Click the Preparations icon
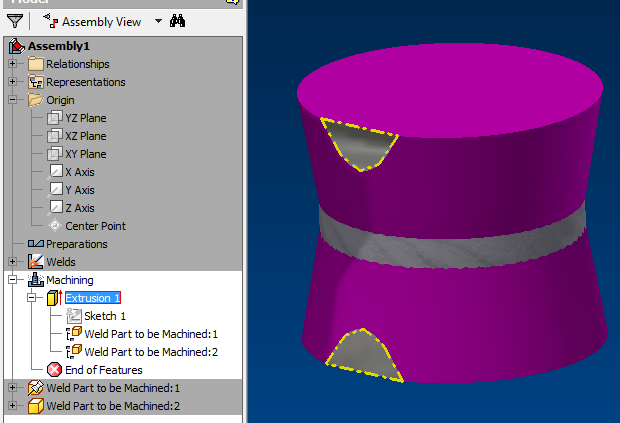This screenshot has width=620, height=423. [36, 244]
